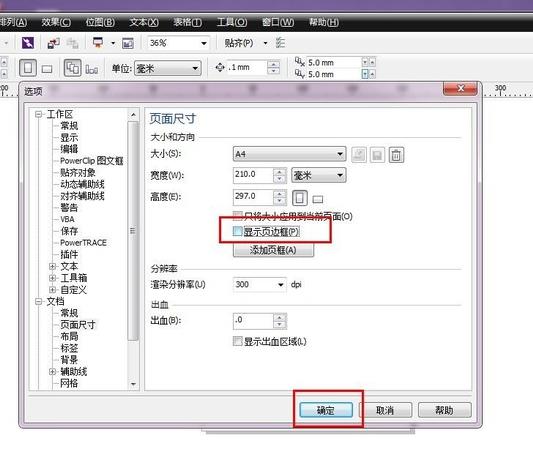Click the all pages layout icon
The image size is (533, 459).
(x=72, y=68)
